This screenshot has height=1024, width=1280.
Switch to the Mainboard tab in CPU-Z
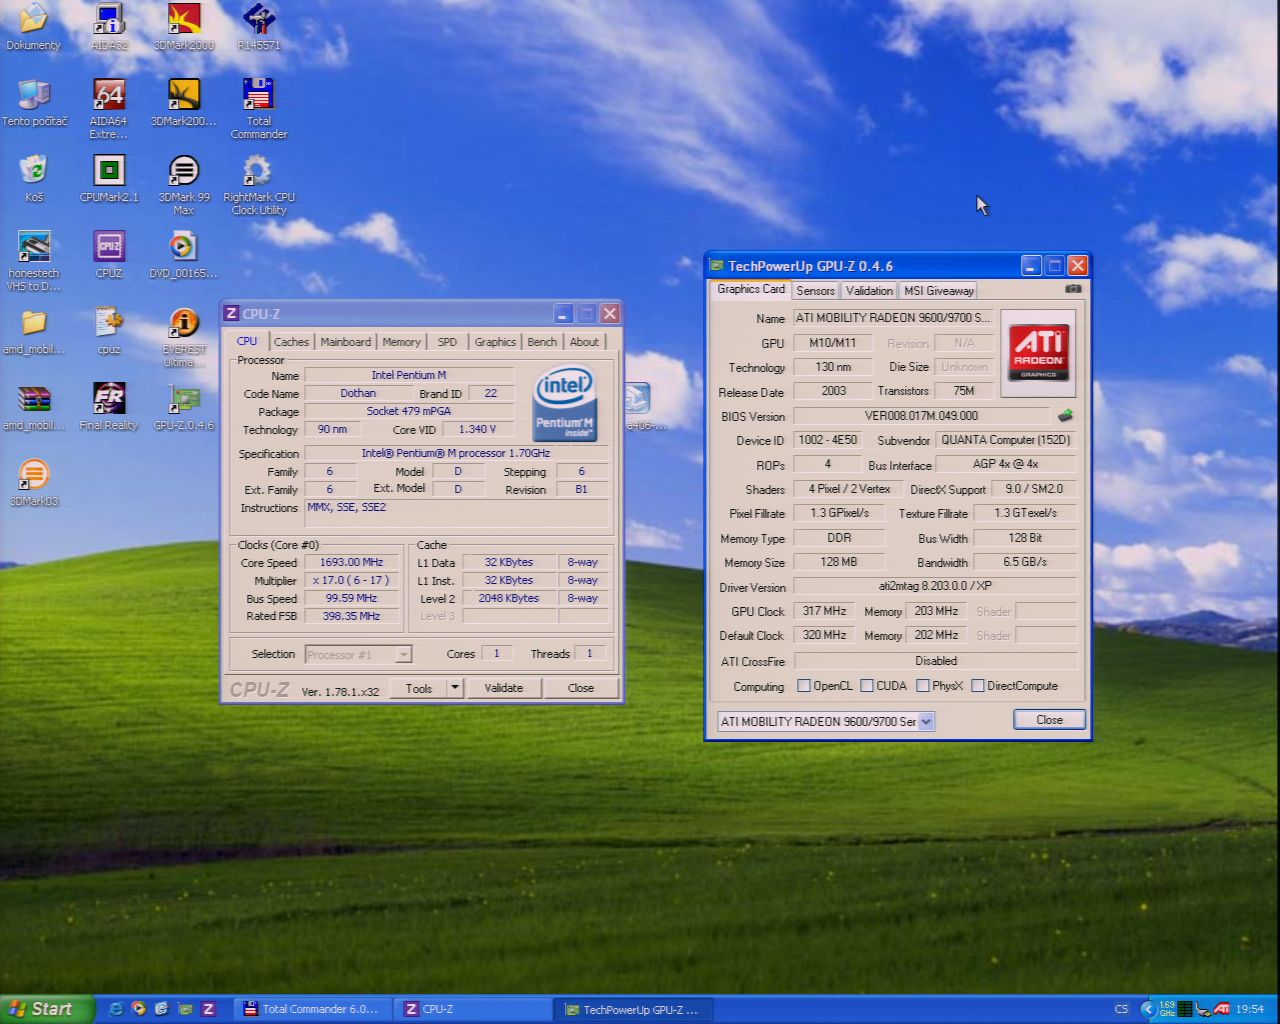point(345,342)
